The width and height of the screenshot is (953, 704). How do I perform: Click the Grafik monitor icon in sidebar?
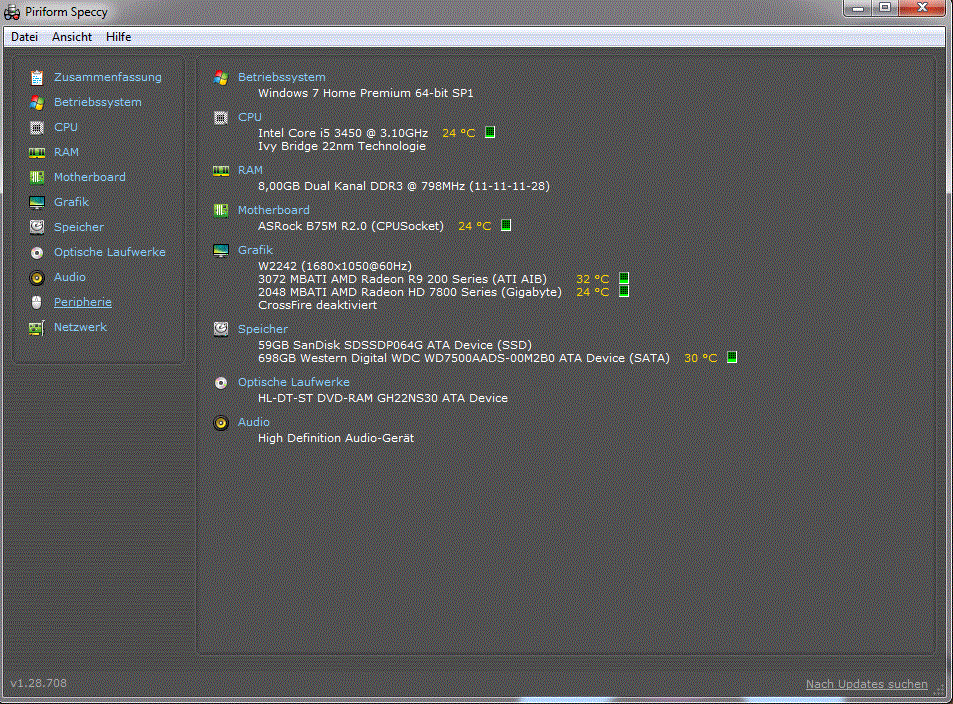click(x=37, y=202)
